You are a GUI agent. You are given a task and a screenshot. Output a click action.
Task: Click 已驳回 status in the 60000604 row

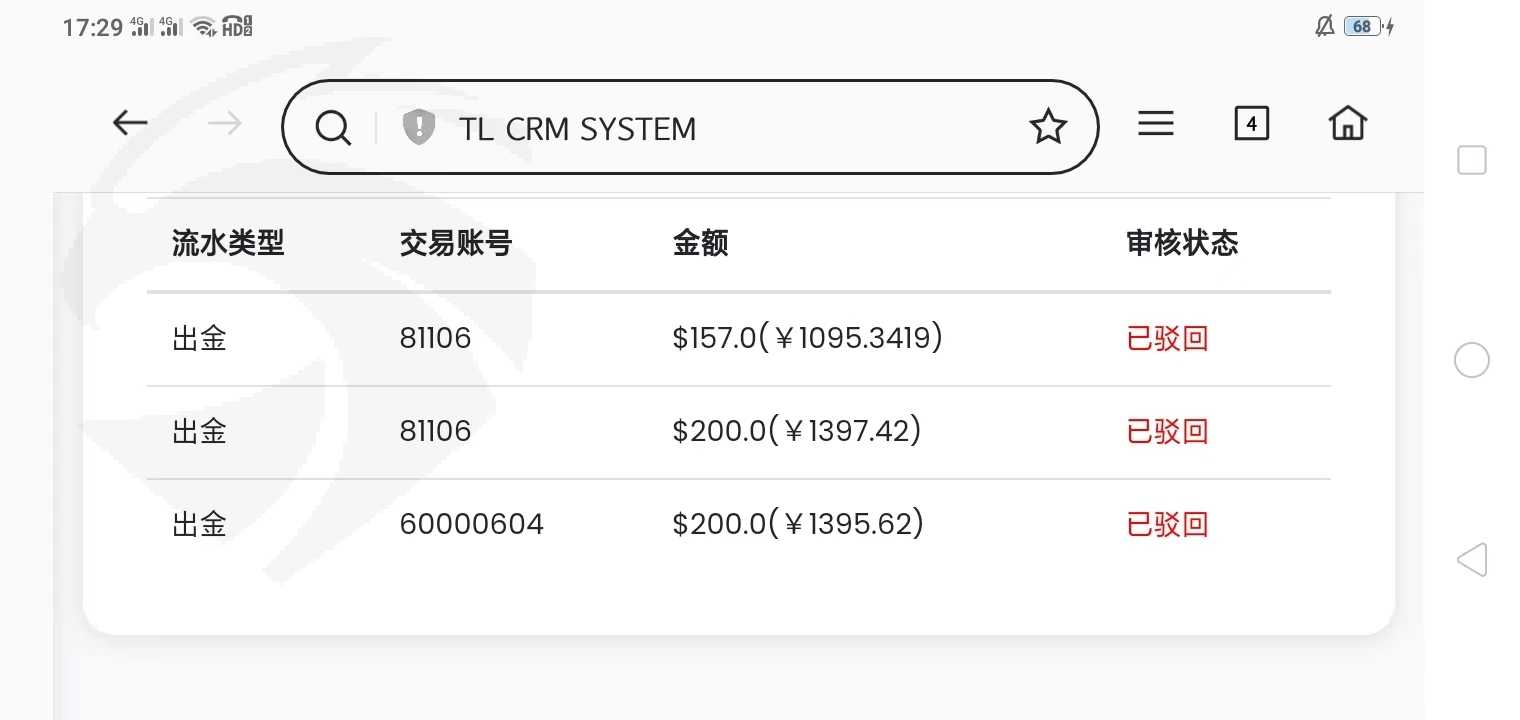(x=1168, y=524)
